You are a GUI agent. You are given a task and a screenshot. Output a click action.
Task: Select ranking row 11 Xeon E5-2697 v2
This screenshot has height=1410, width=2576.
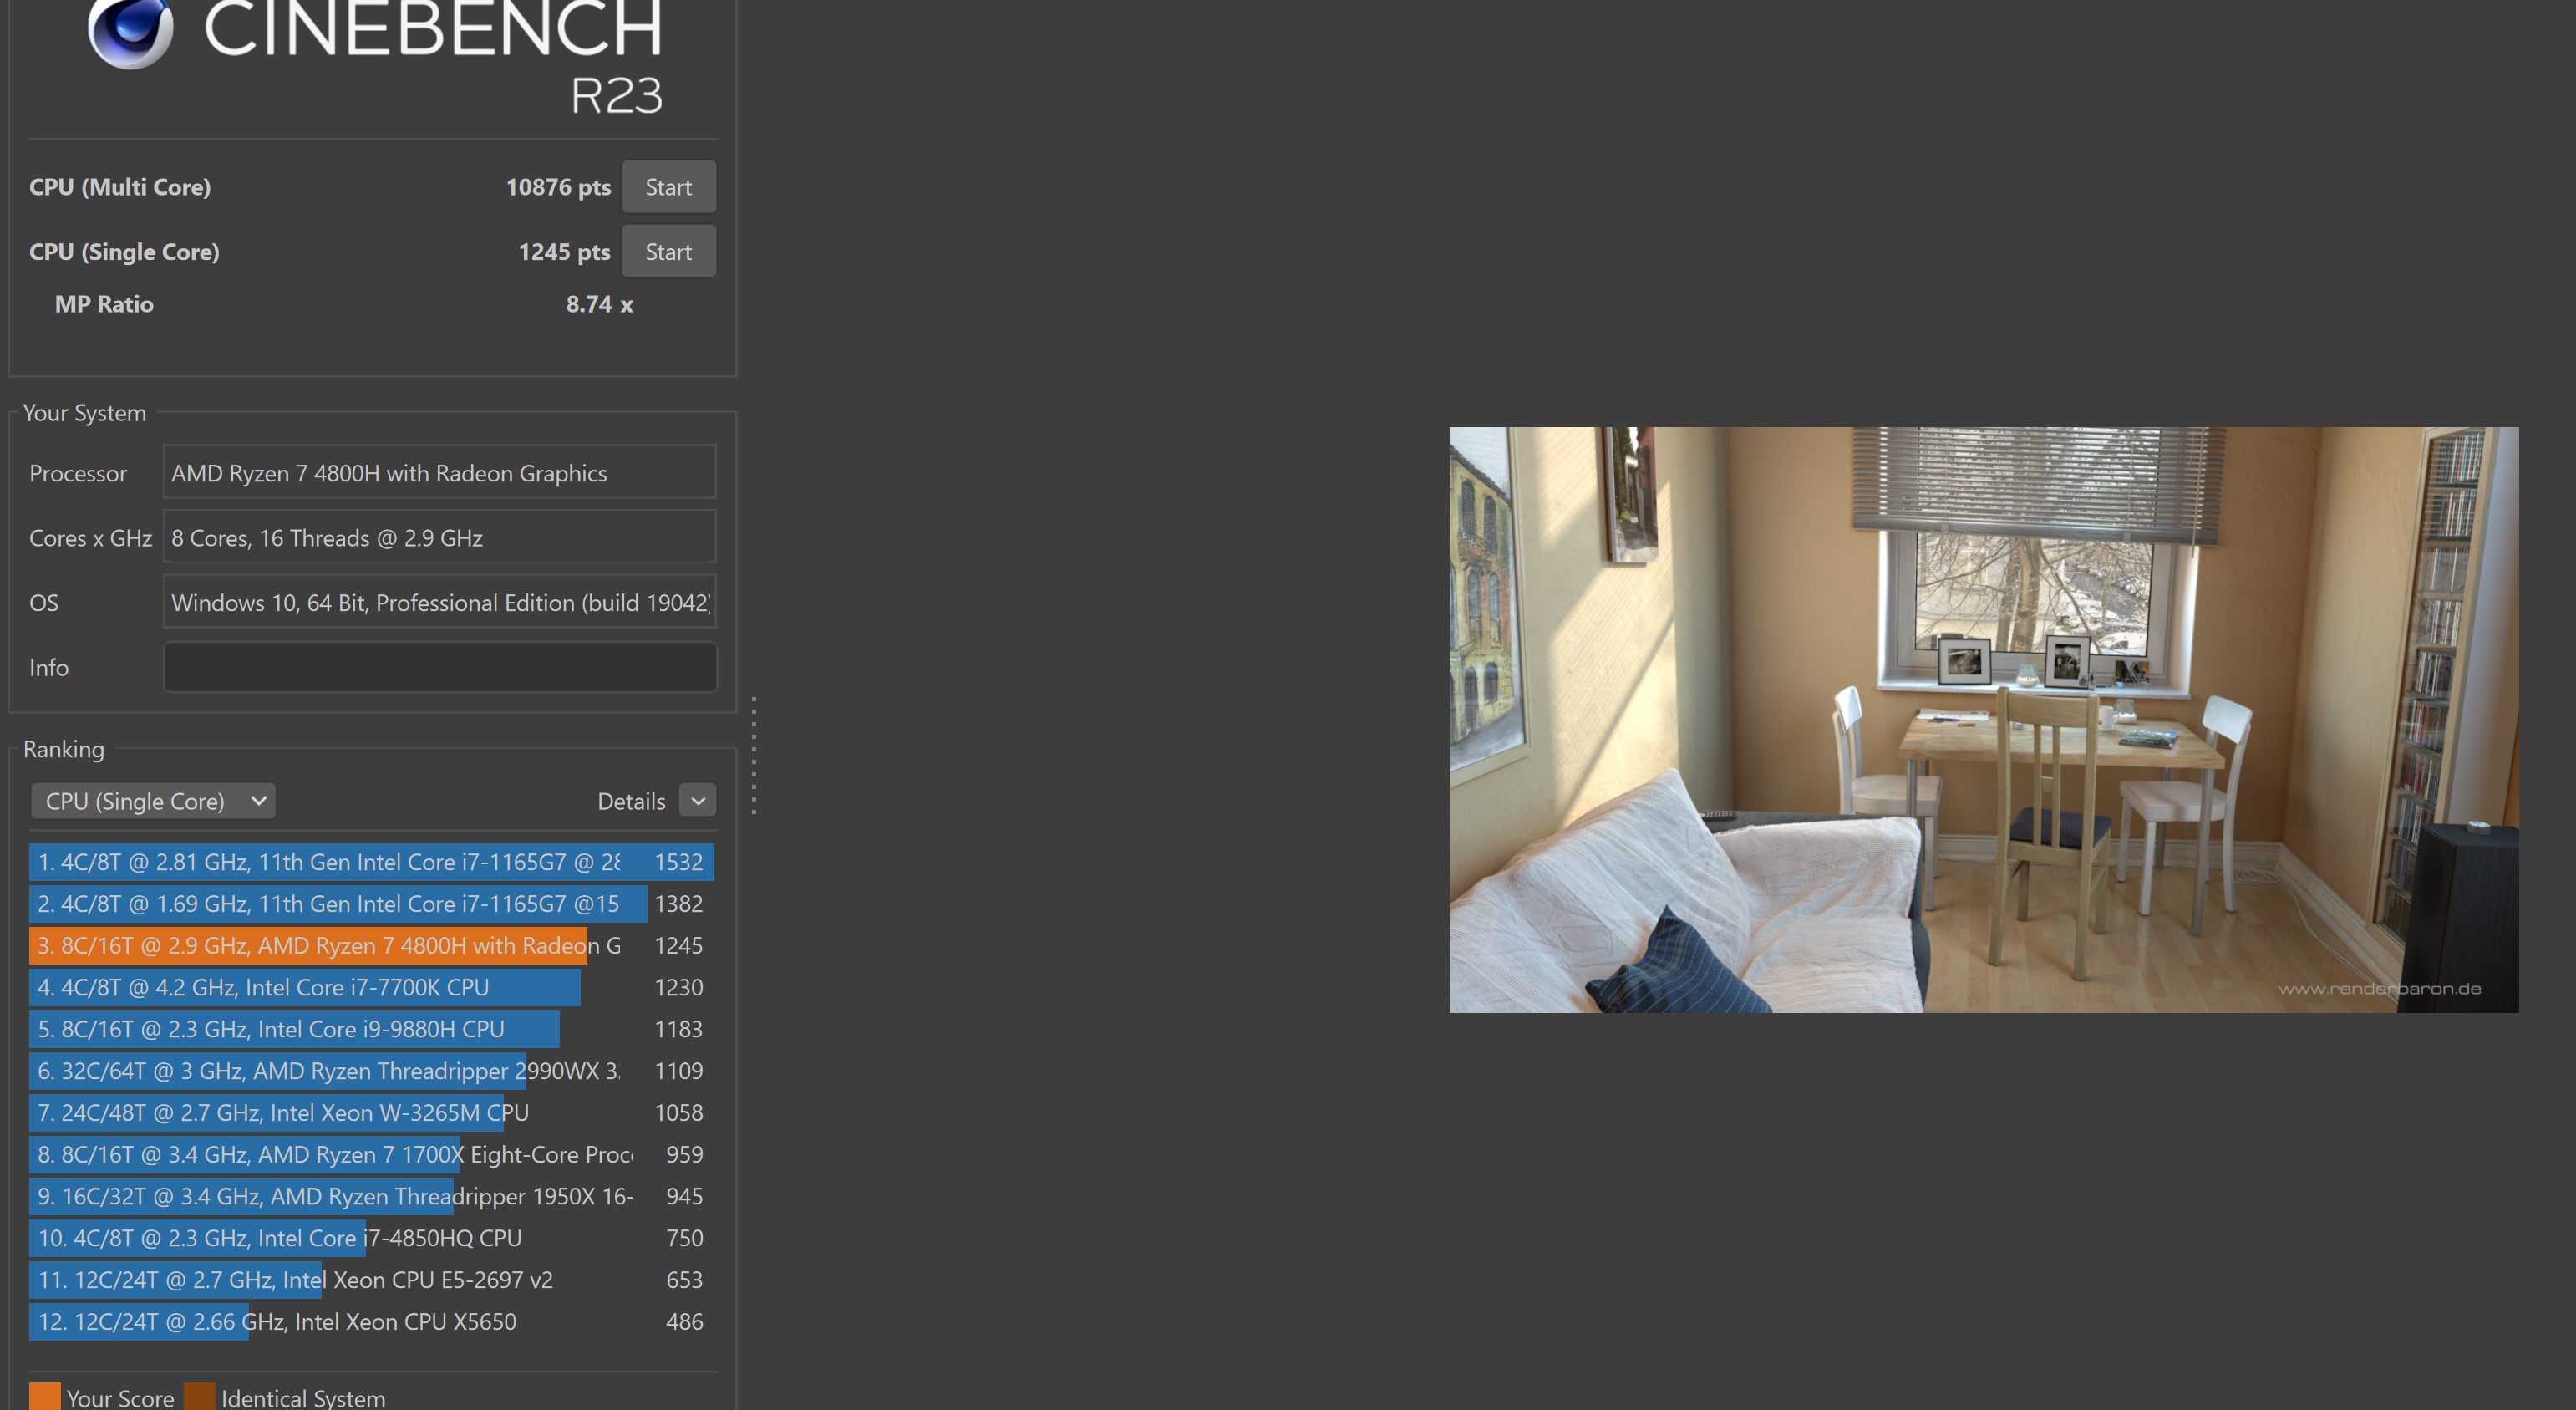371,1280
